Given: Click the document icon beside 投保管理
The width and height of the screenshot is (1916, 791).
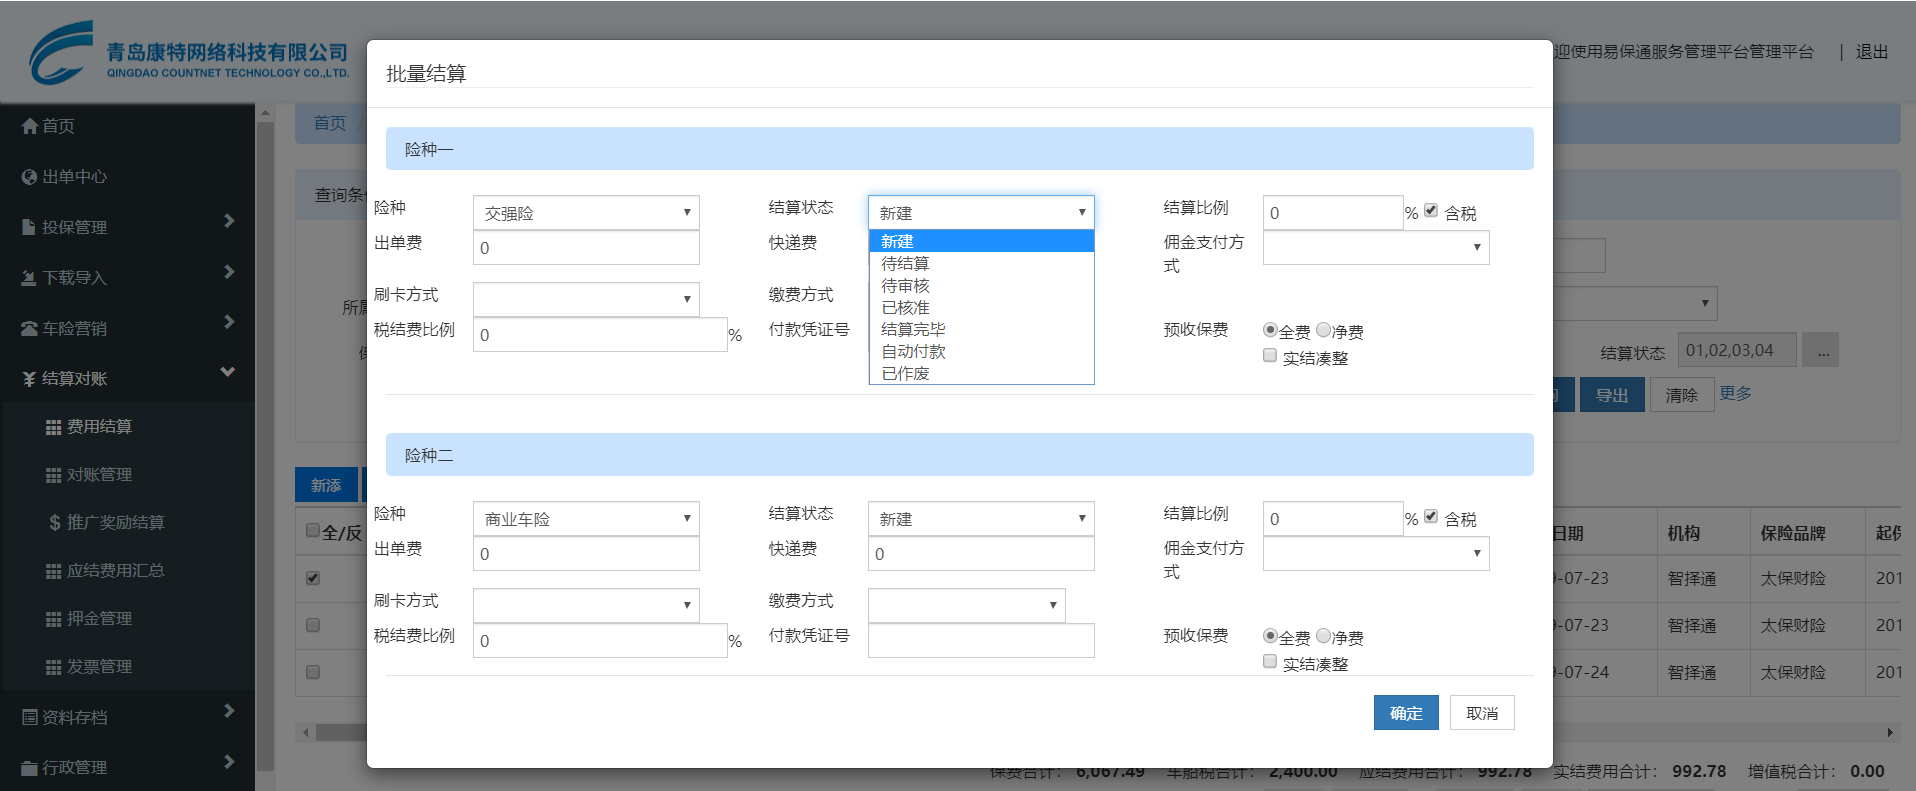Looking at the screenshot, I should coord(30,228).
